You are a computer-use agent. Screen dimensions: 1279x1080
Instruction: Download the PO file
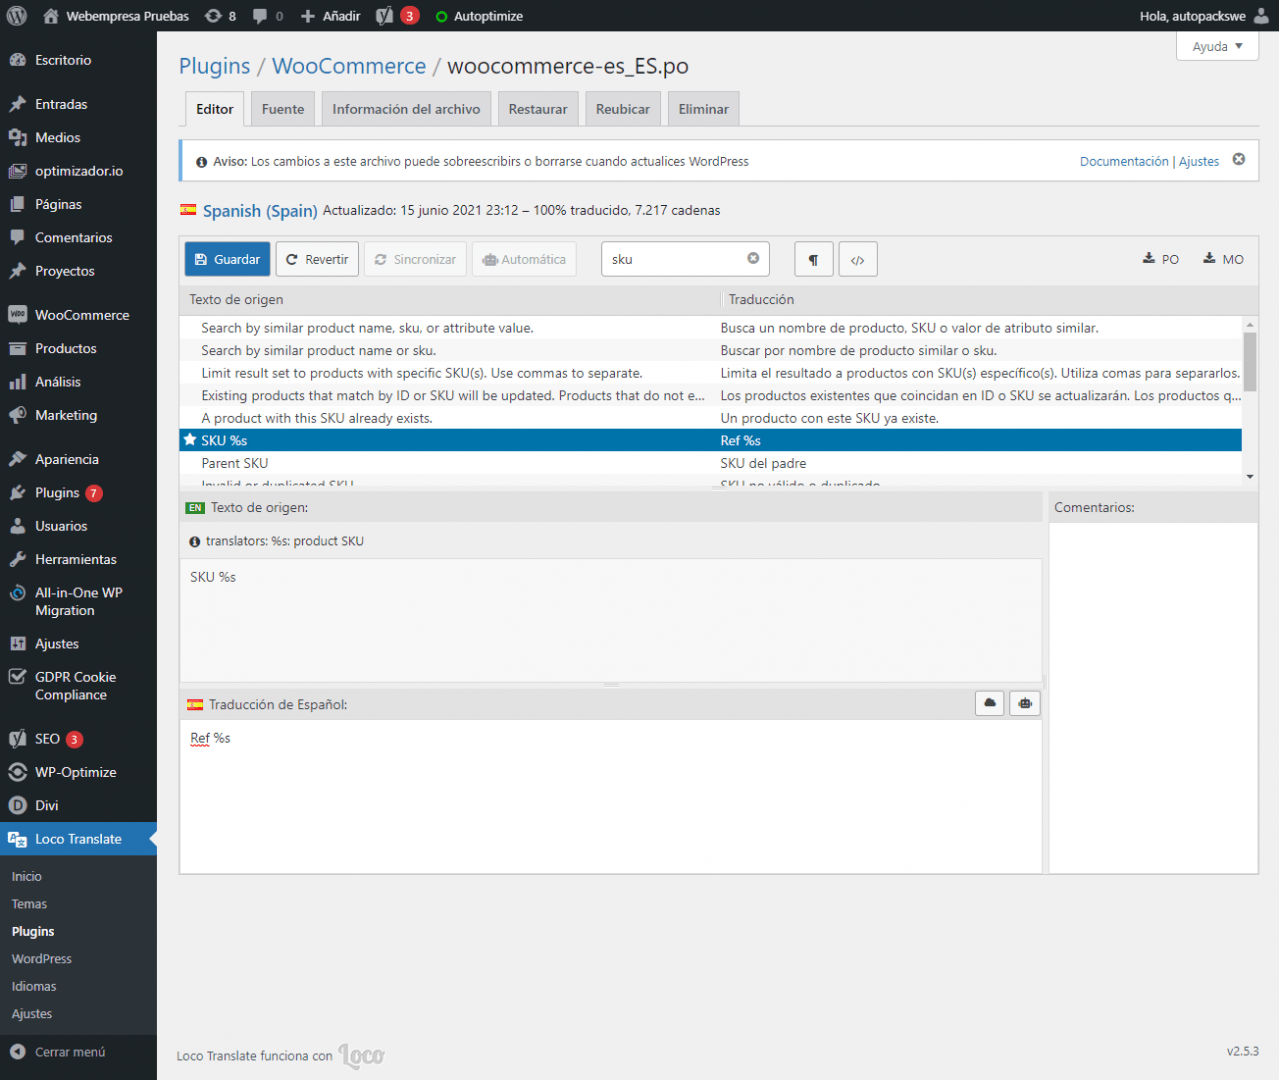point(1161,259)
